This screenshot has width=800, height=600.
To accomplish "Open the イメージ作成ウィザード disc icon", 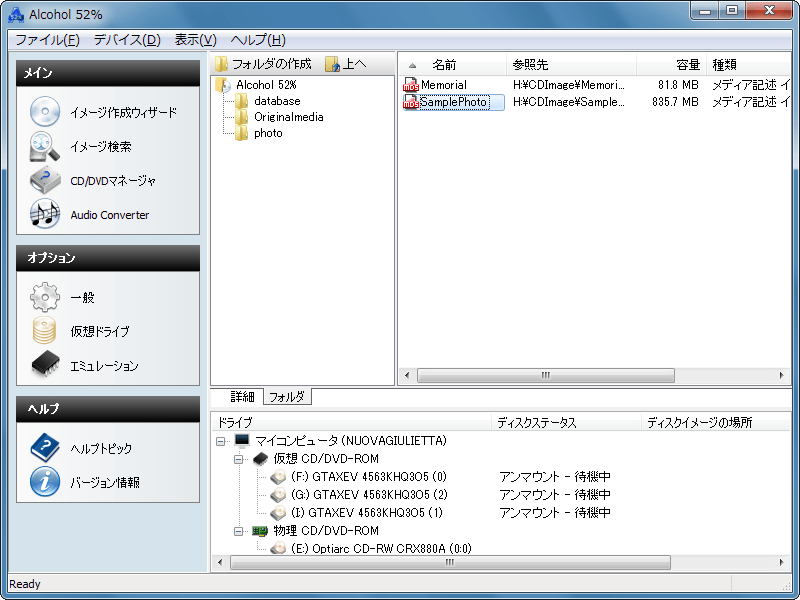I will point(45,111).
